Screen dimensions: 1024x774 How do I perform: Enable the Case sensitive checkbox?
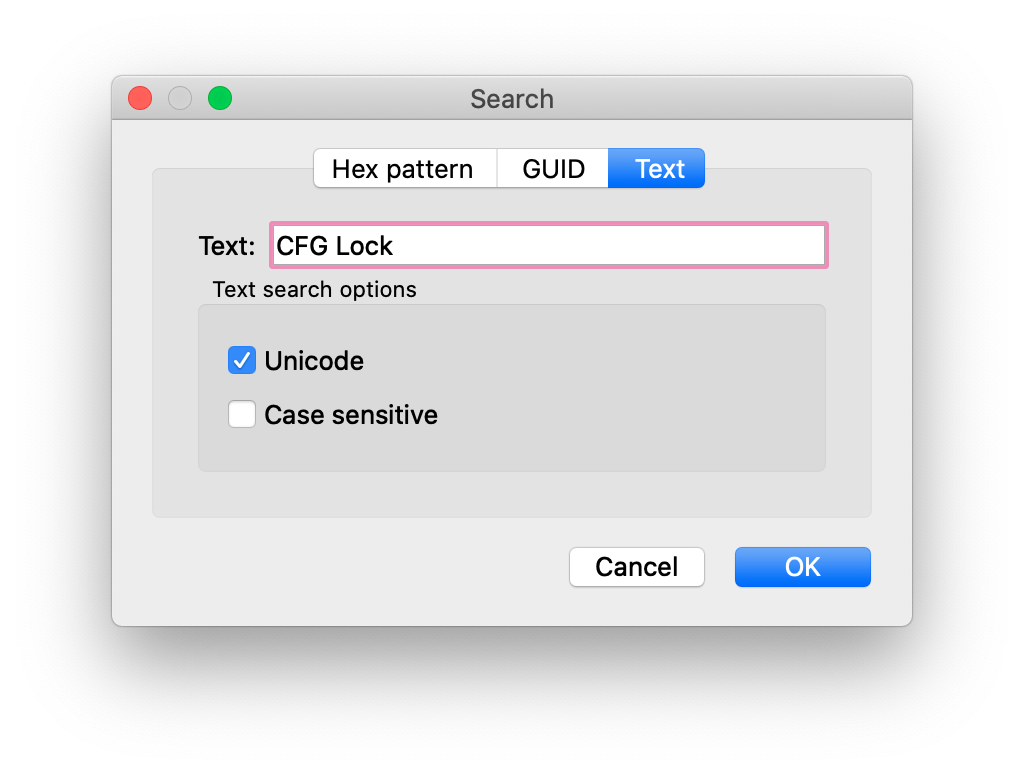pyautogui.click(x=242, y=414)
